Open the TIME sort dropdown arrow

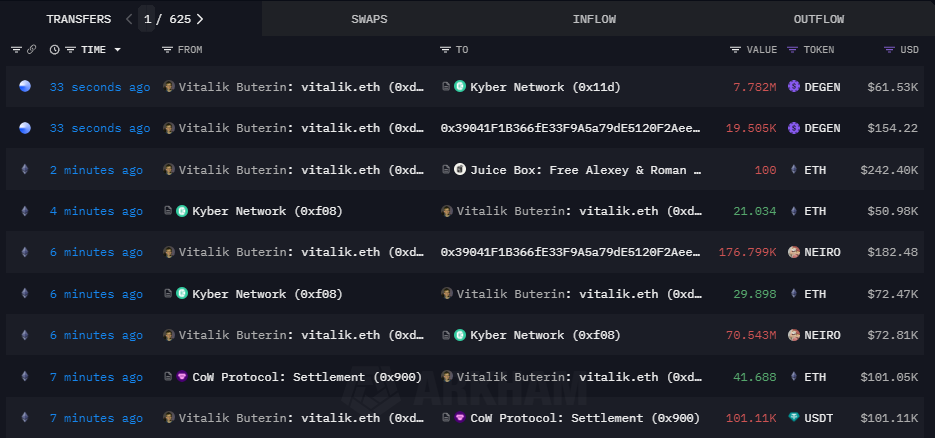tap(117, 50)
